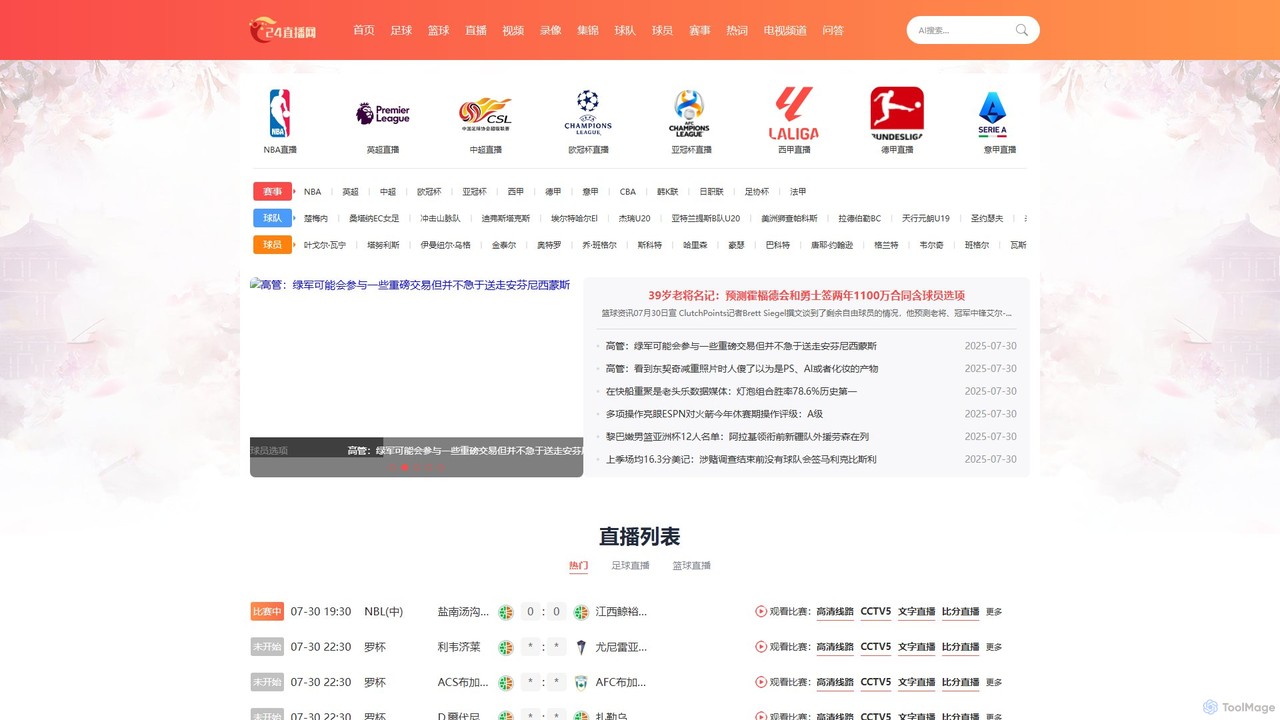The width and height of the screenshot is (1280, 720).
Task: Click the 比赛中 status badge
Action: coord(267,612)
